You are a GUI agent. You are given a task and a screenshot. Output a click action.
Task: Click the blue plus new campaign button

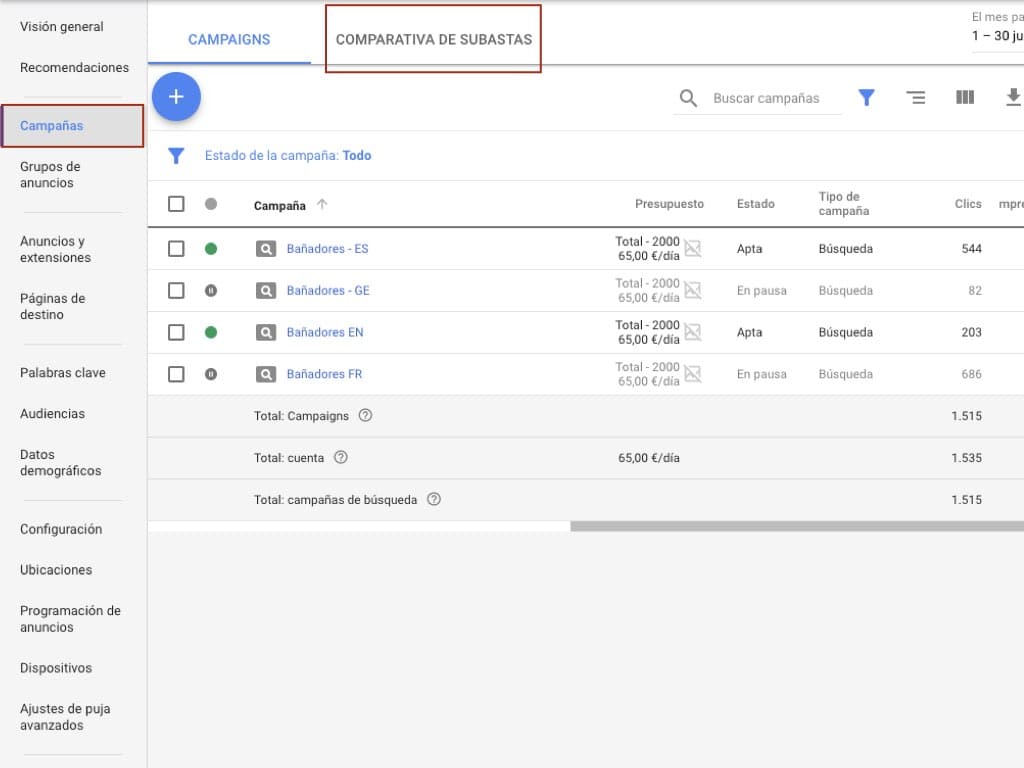[x=176, y=97]
